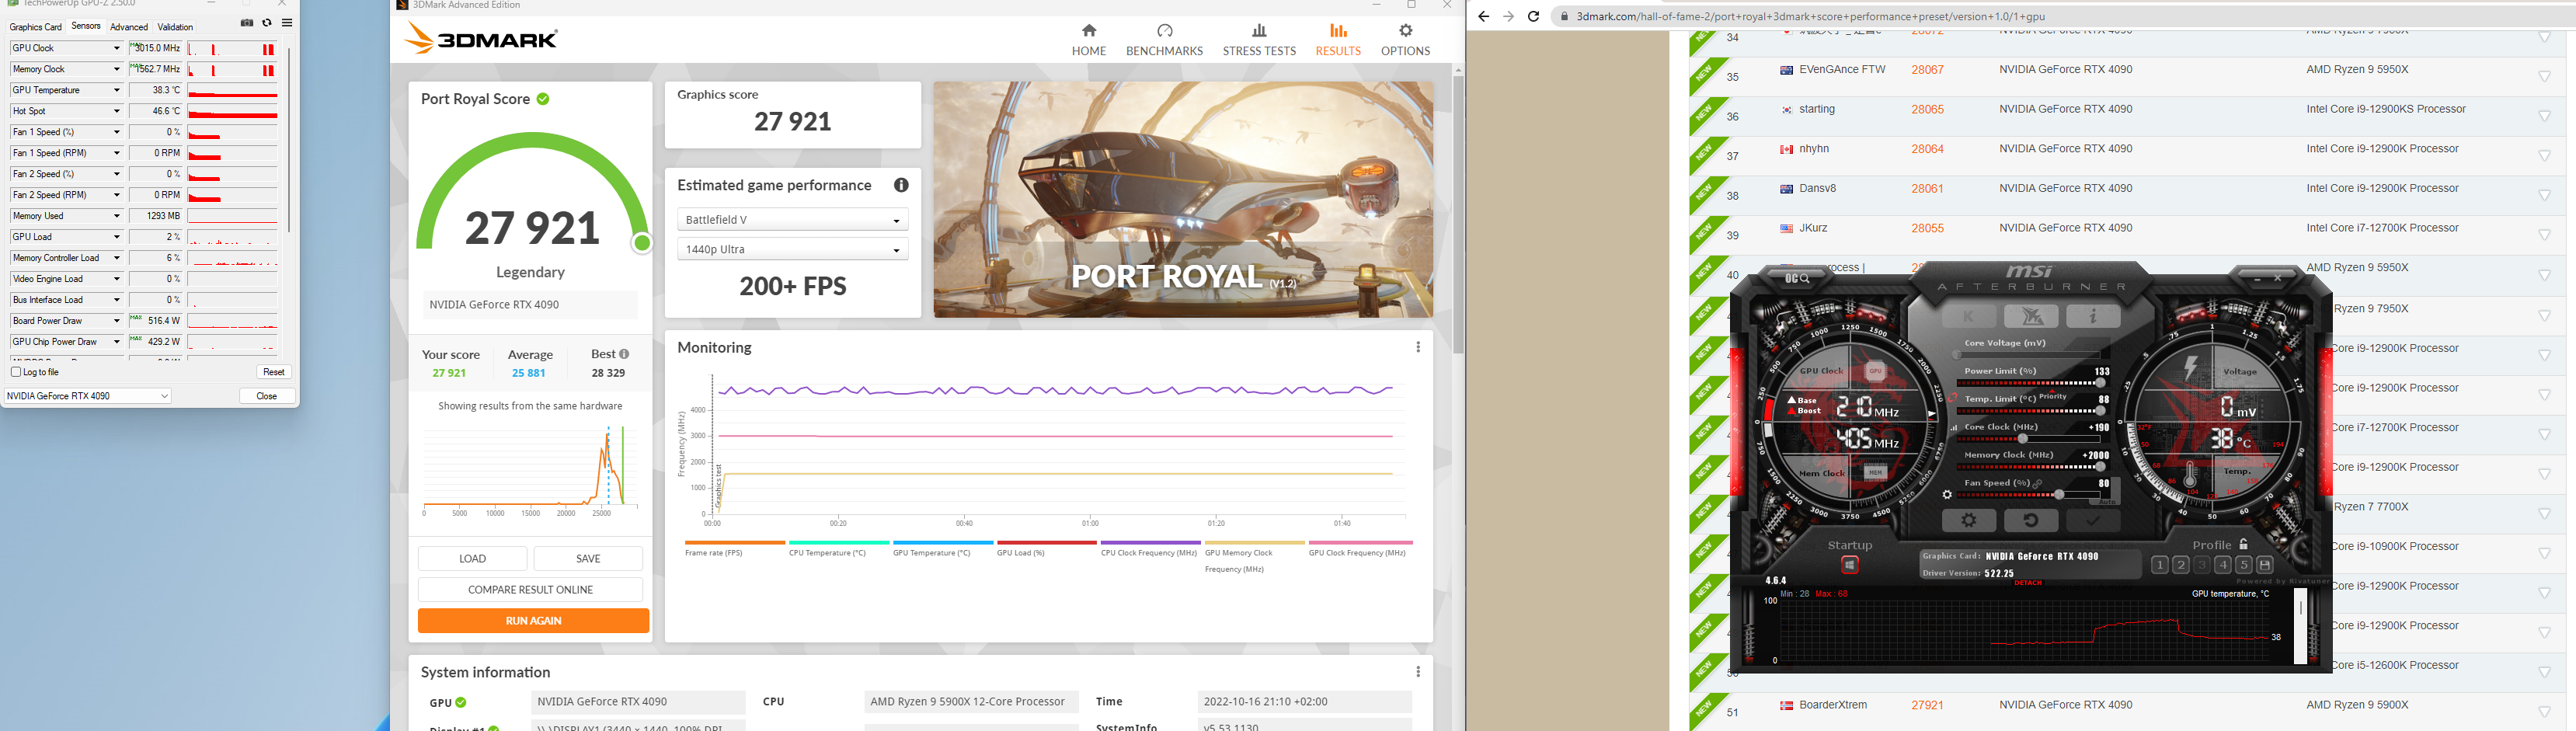Click COMPARE RESULT ONLINE
This screenshot has width=2576, height=731.
pyautogui.click(x=530, y=590)
